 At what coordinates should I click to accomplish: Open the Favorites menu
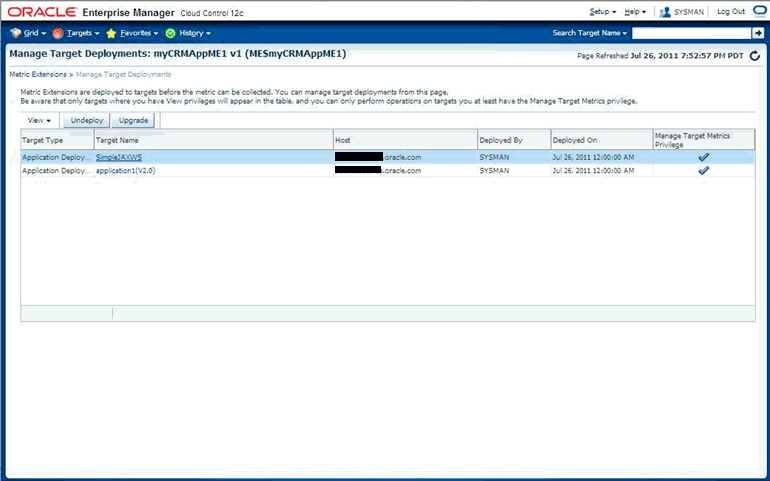139,33
